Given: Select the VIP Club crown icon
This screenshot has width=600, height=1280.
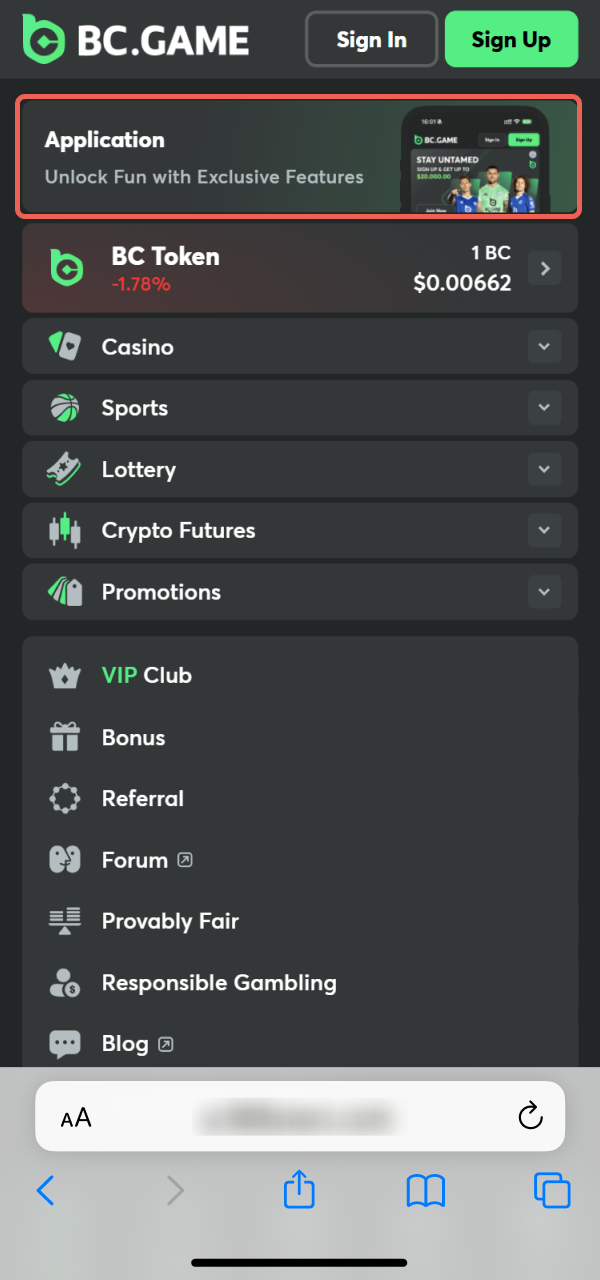Looking at the screenshot, I should coord(65,675).
